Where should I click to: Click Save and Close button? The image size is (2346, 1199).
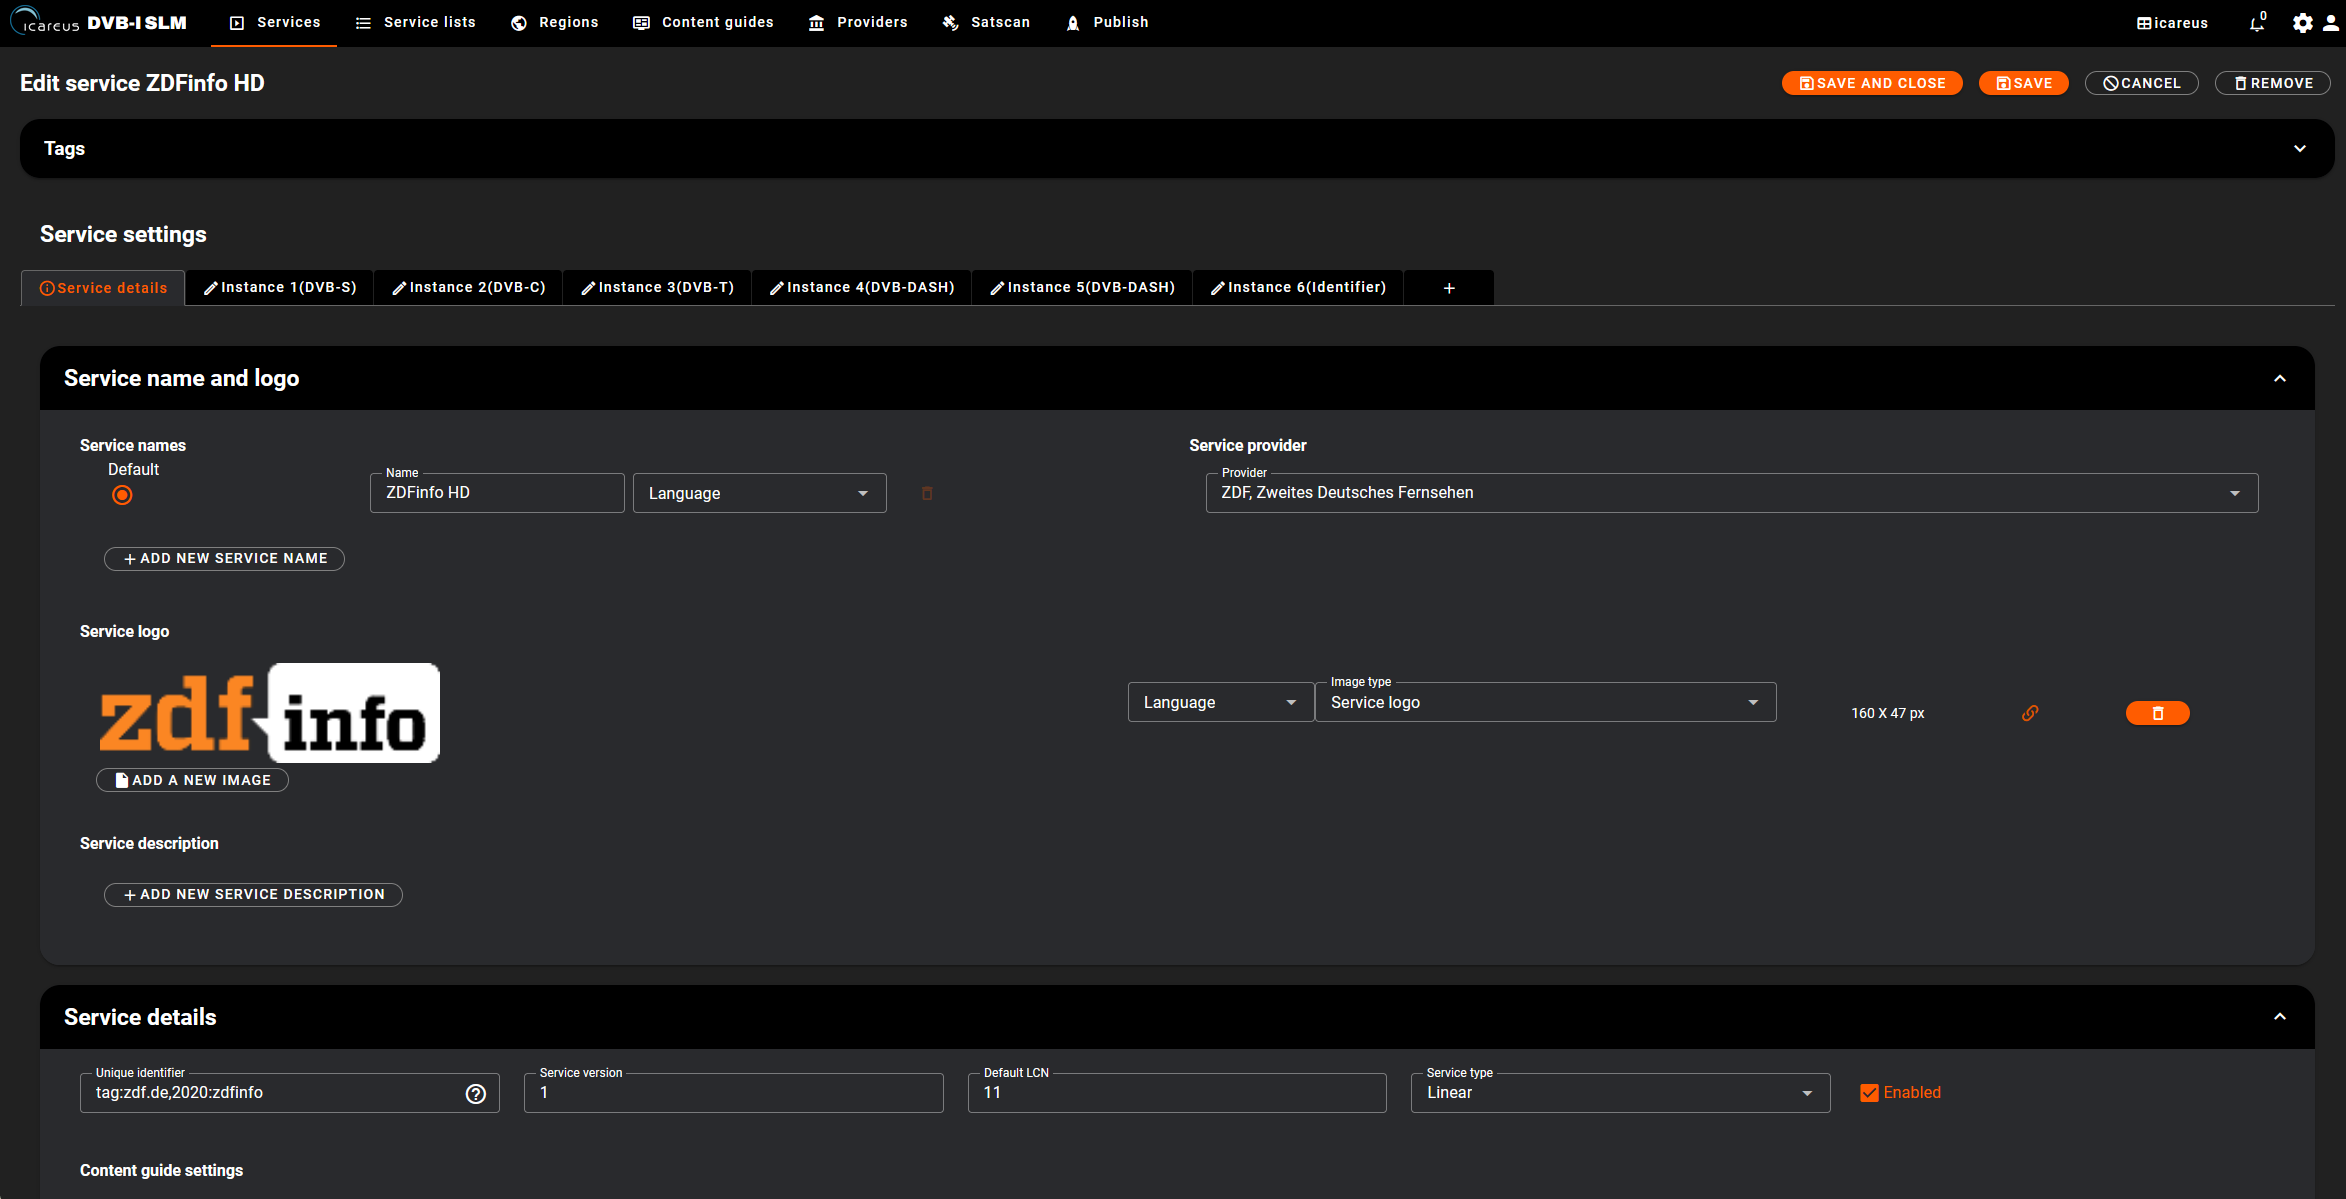tap(1871, 83)
